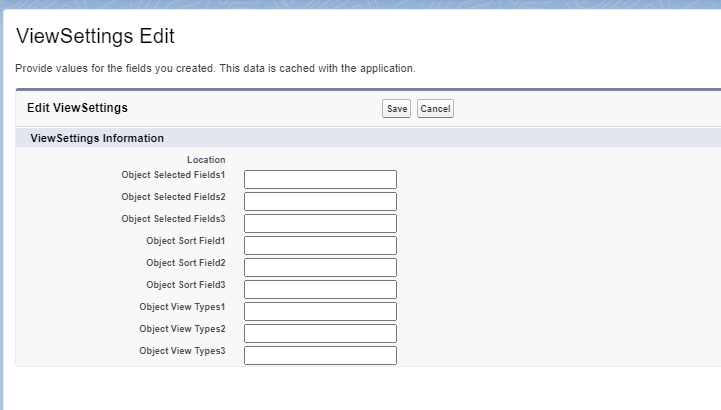The image size is (721, 410).
Task: Select the Object View Types2 text box
Action: point(320,333)
